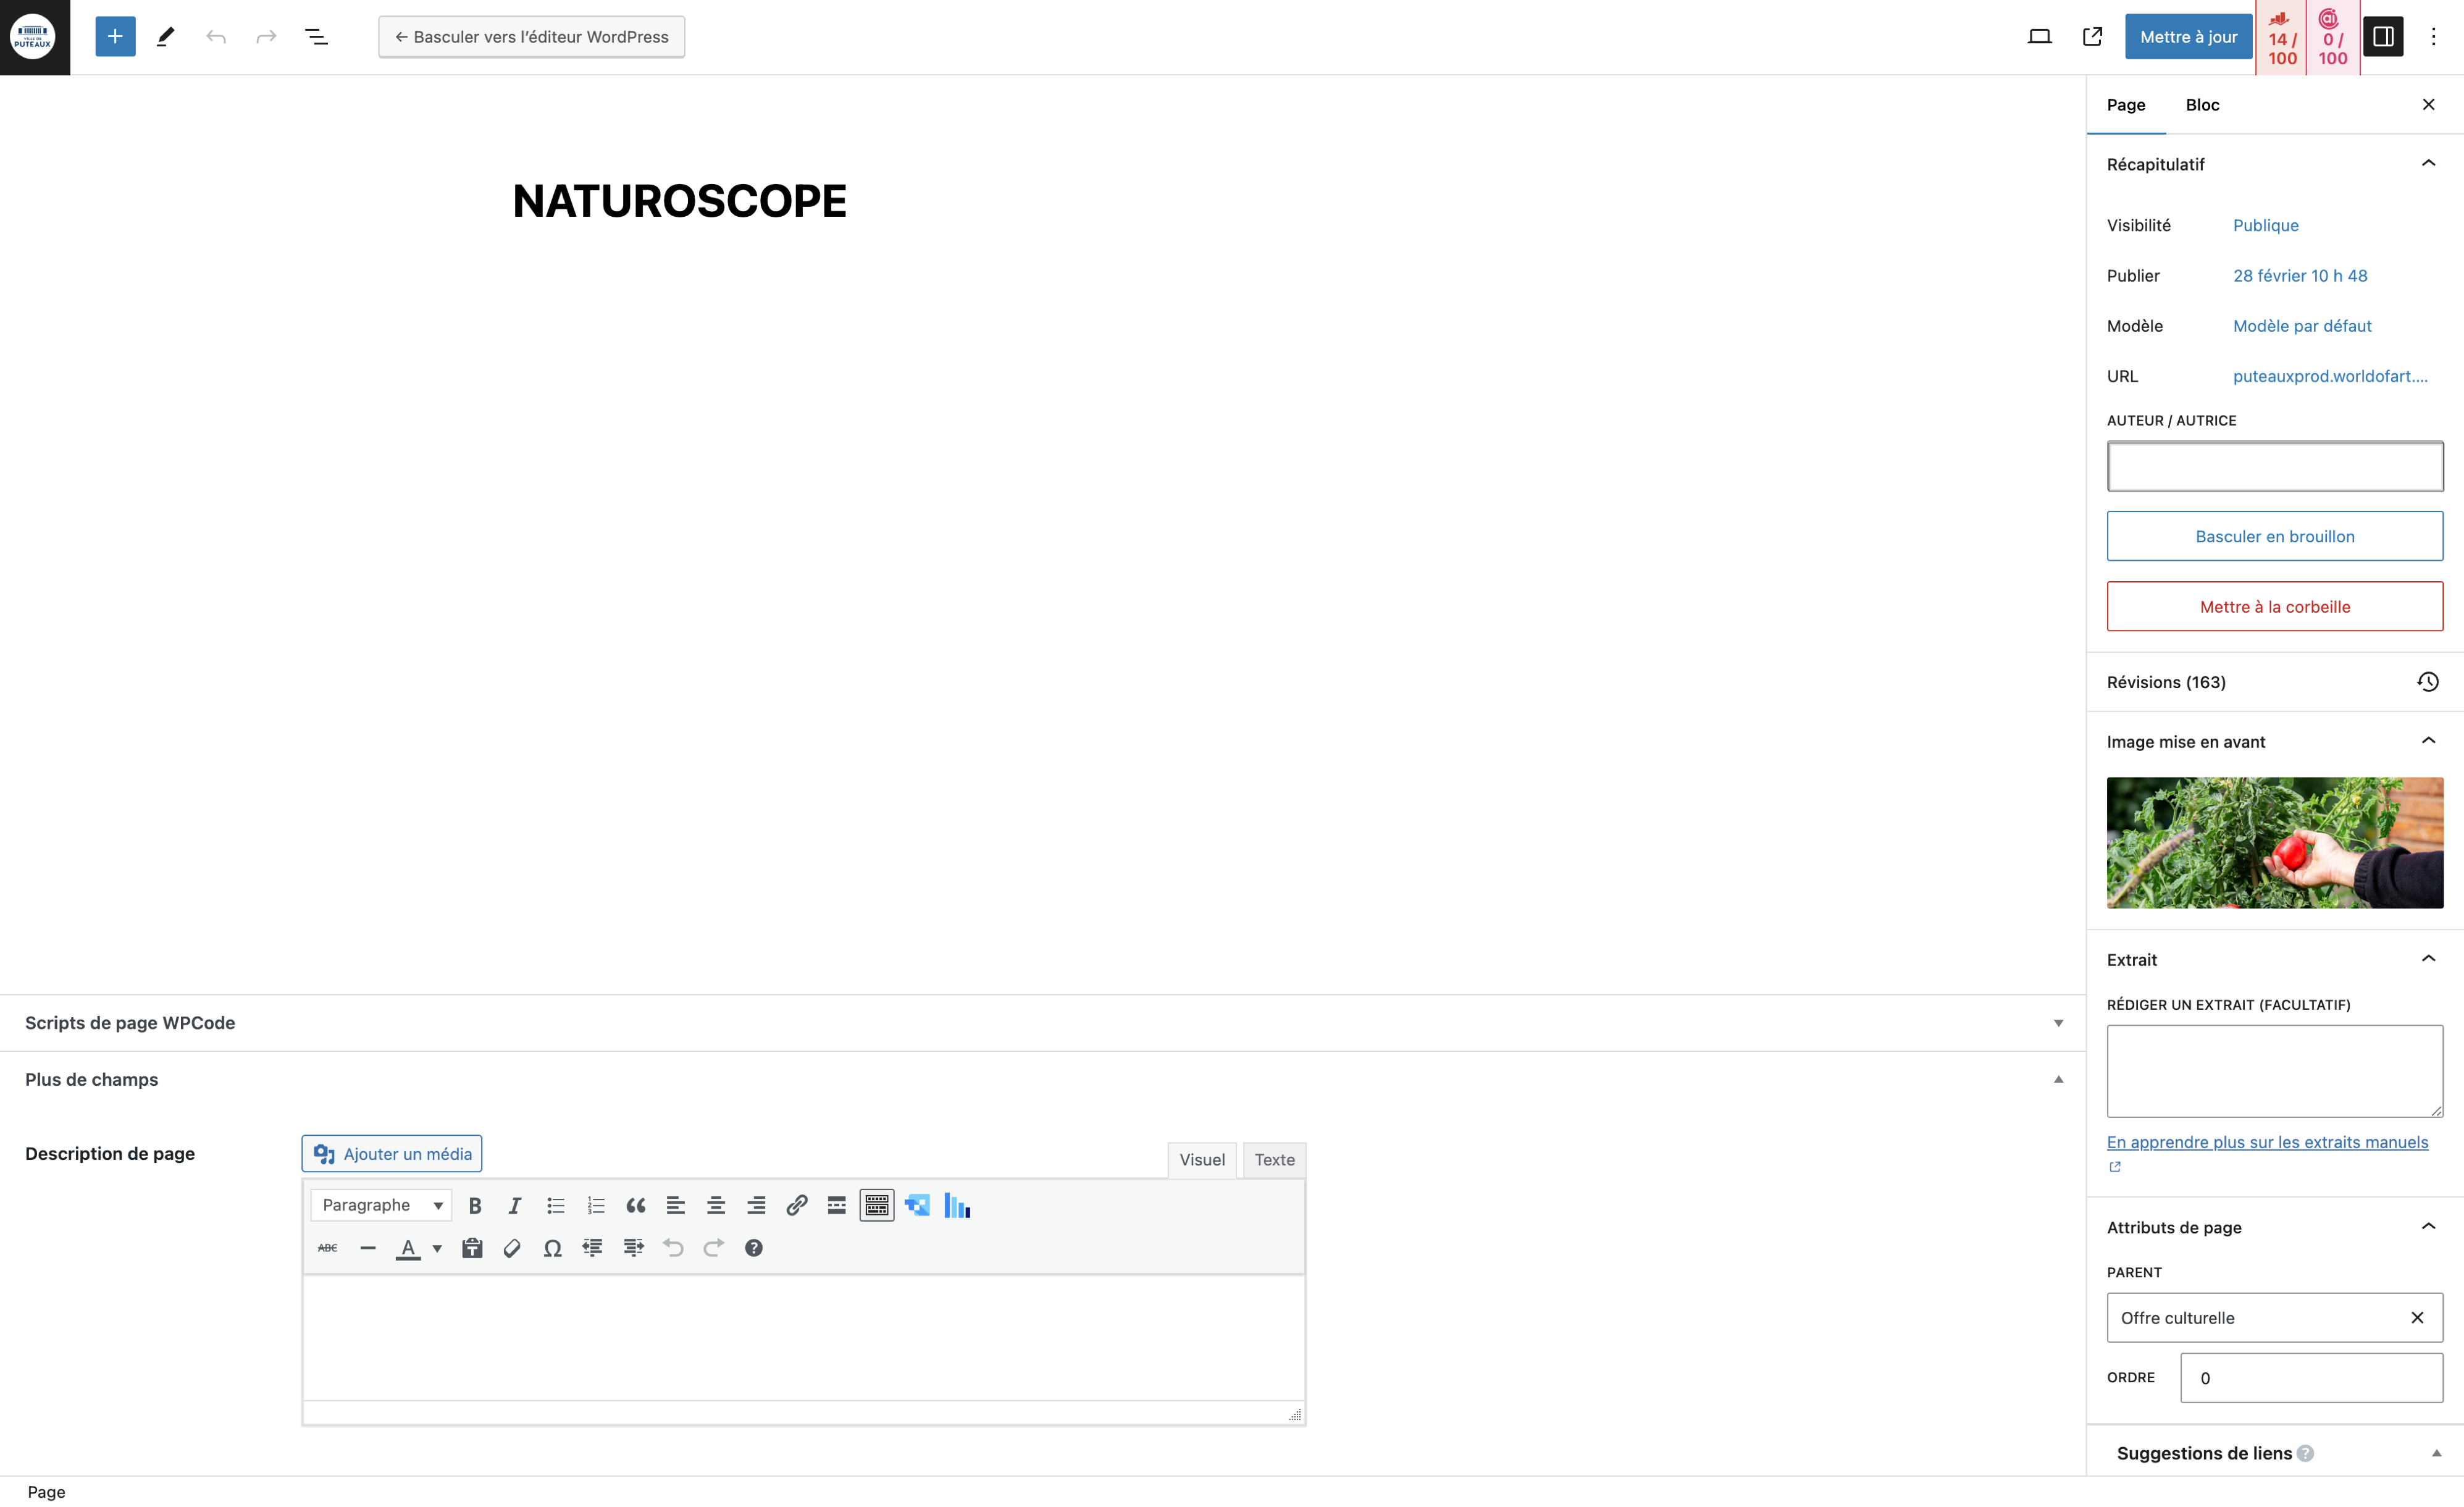The height and width of the screenshot is (1507, 2464).
Task: Click the featured image tomato thumbnail
Action: pyautogui.click(x=2274, y=843)
